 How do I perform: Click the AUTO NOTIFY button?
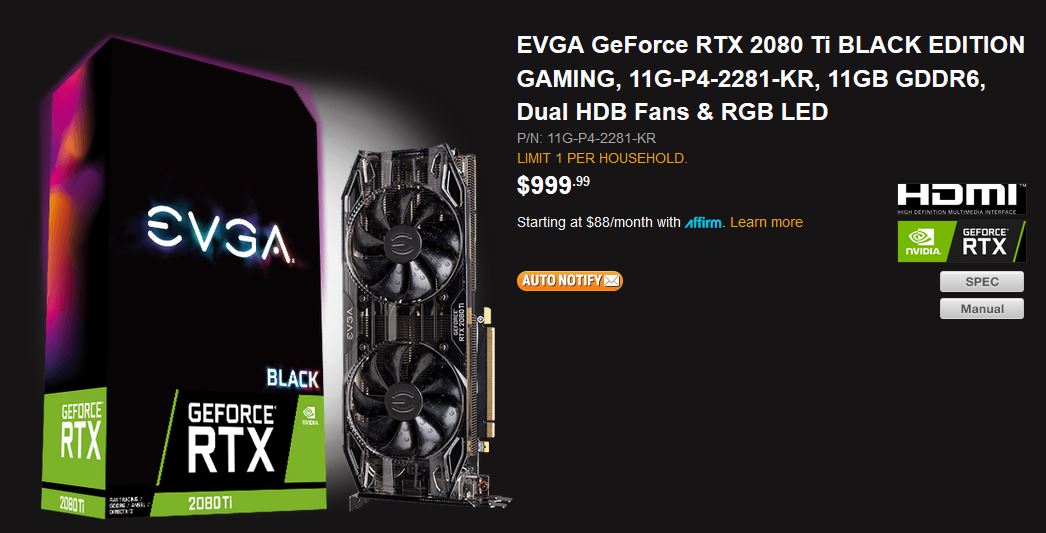569,281
